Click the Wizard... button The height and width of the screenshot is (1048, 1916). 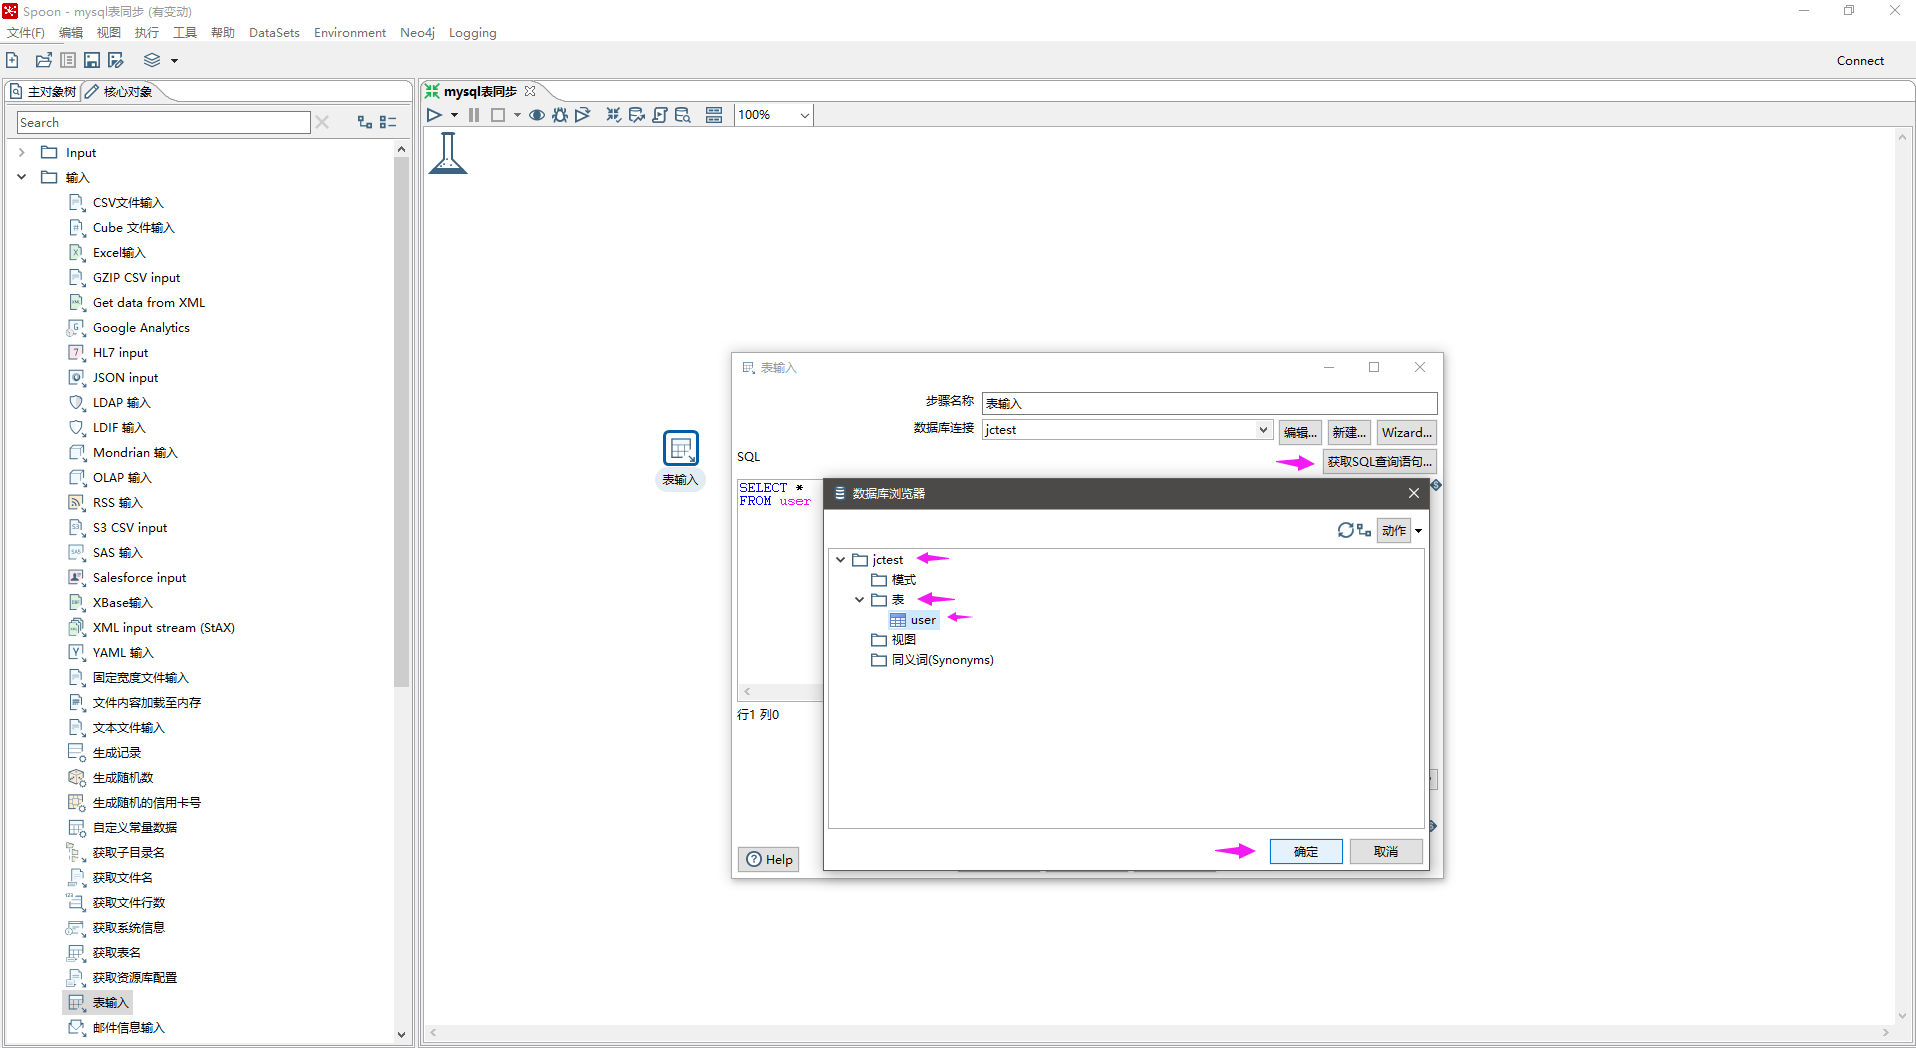[x=1406, y=432]
